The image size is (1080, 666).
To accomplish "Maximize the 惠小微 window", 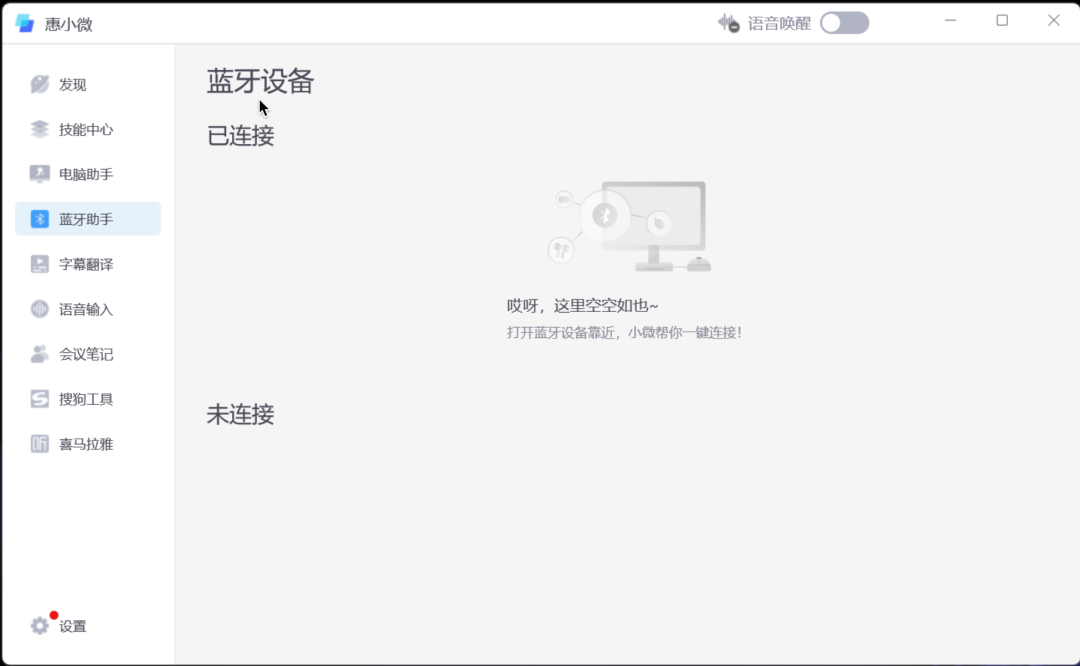I will (x=1002, y=21).
